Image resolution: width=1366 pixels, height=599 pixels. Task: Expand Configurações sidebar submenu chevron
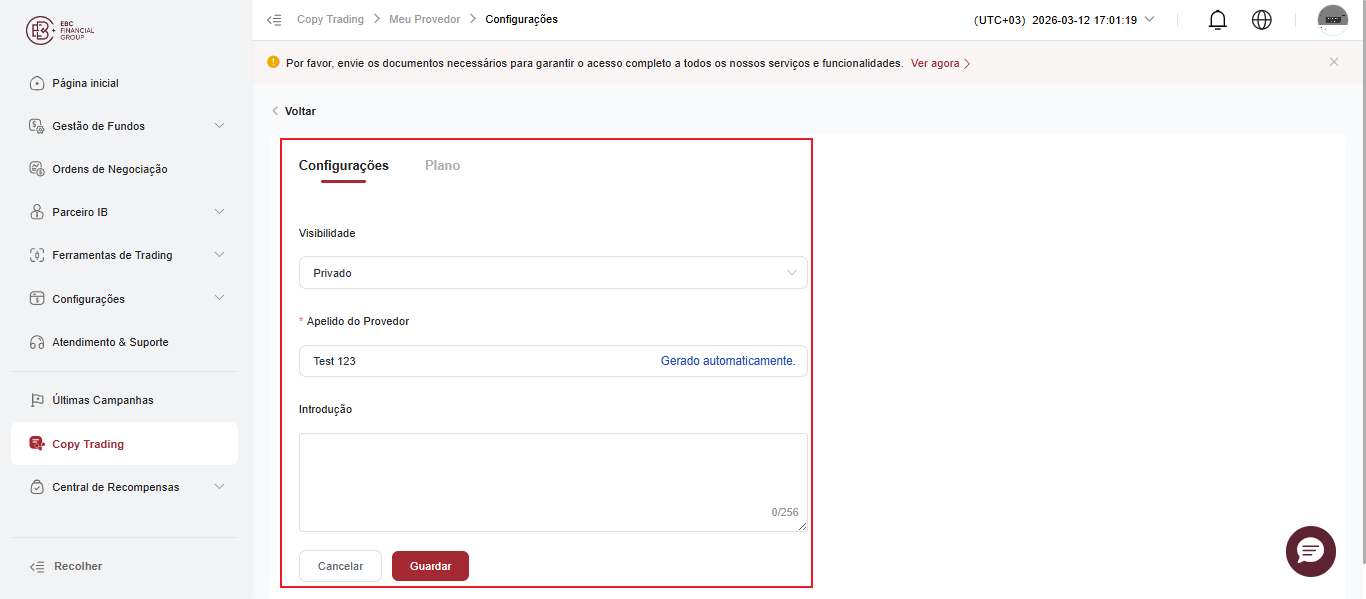[x=220, y=298]
